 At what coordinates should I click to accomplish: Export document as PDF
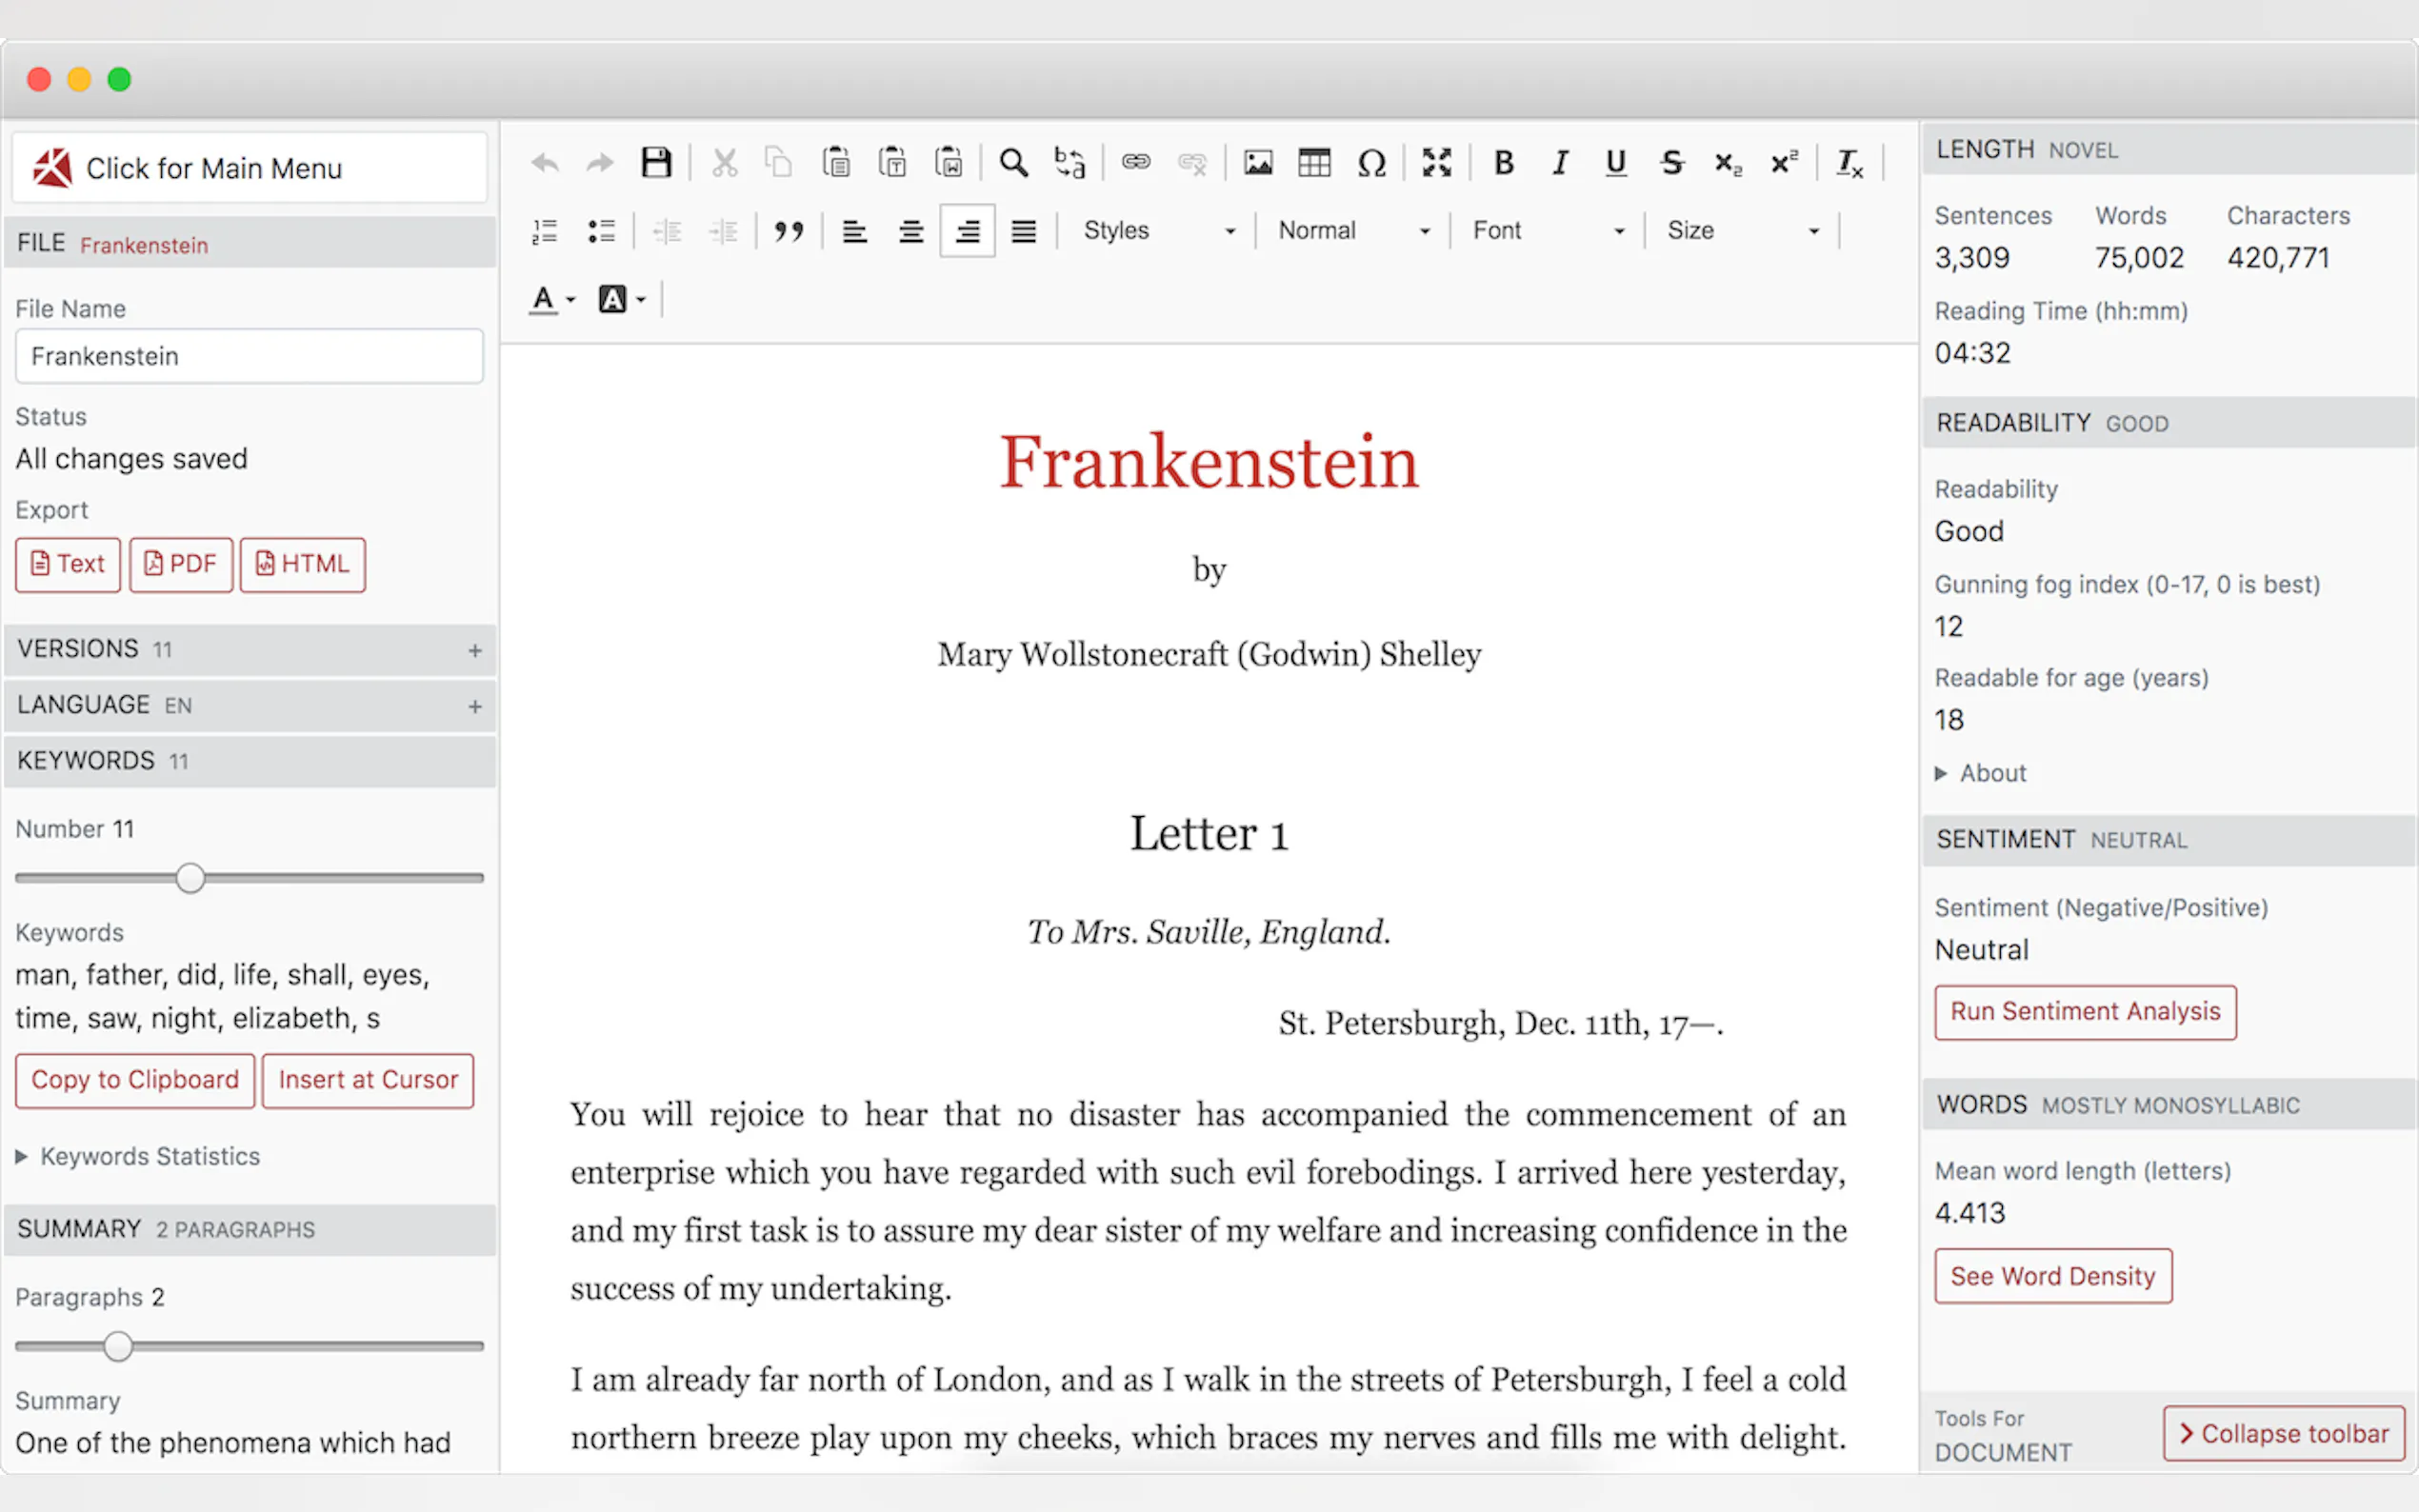click(x=181, y=564)
